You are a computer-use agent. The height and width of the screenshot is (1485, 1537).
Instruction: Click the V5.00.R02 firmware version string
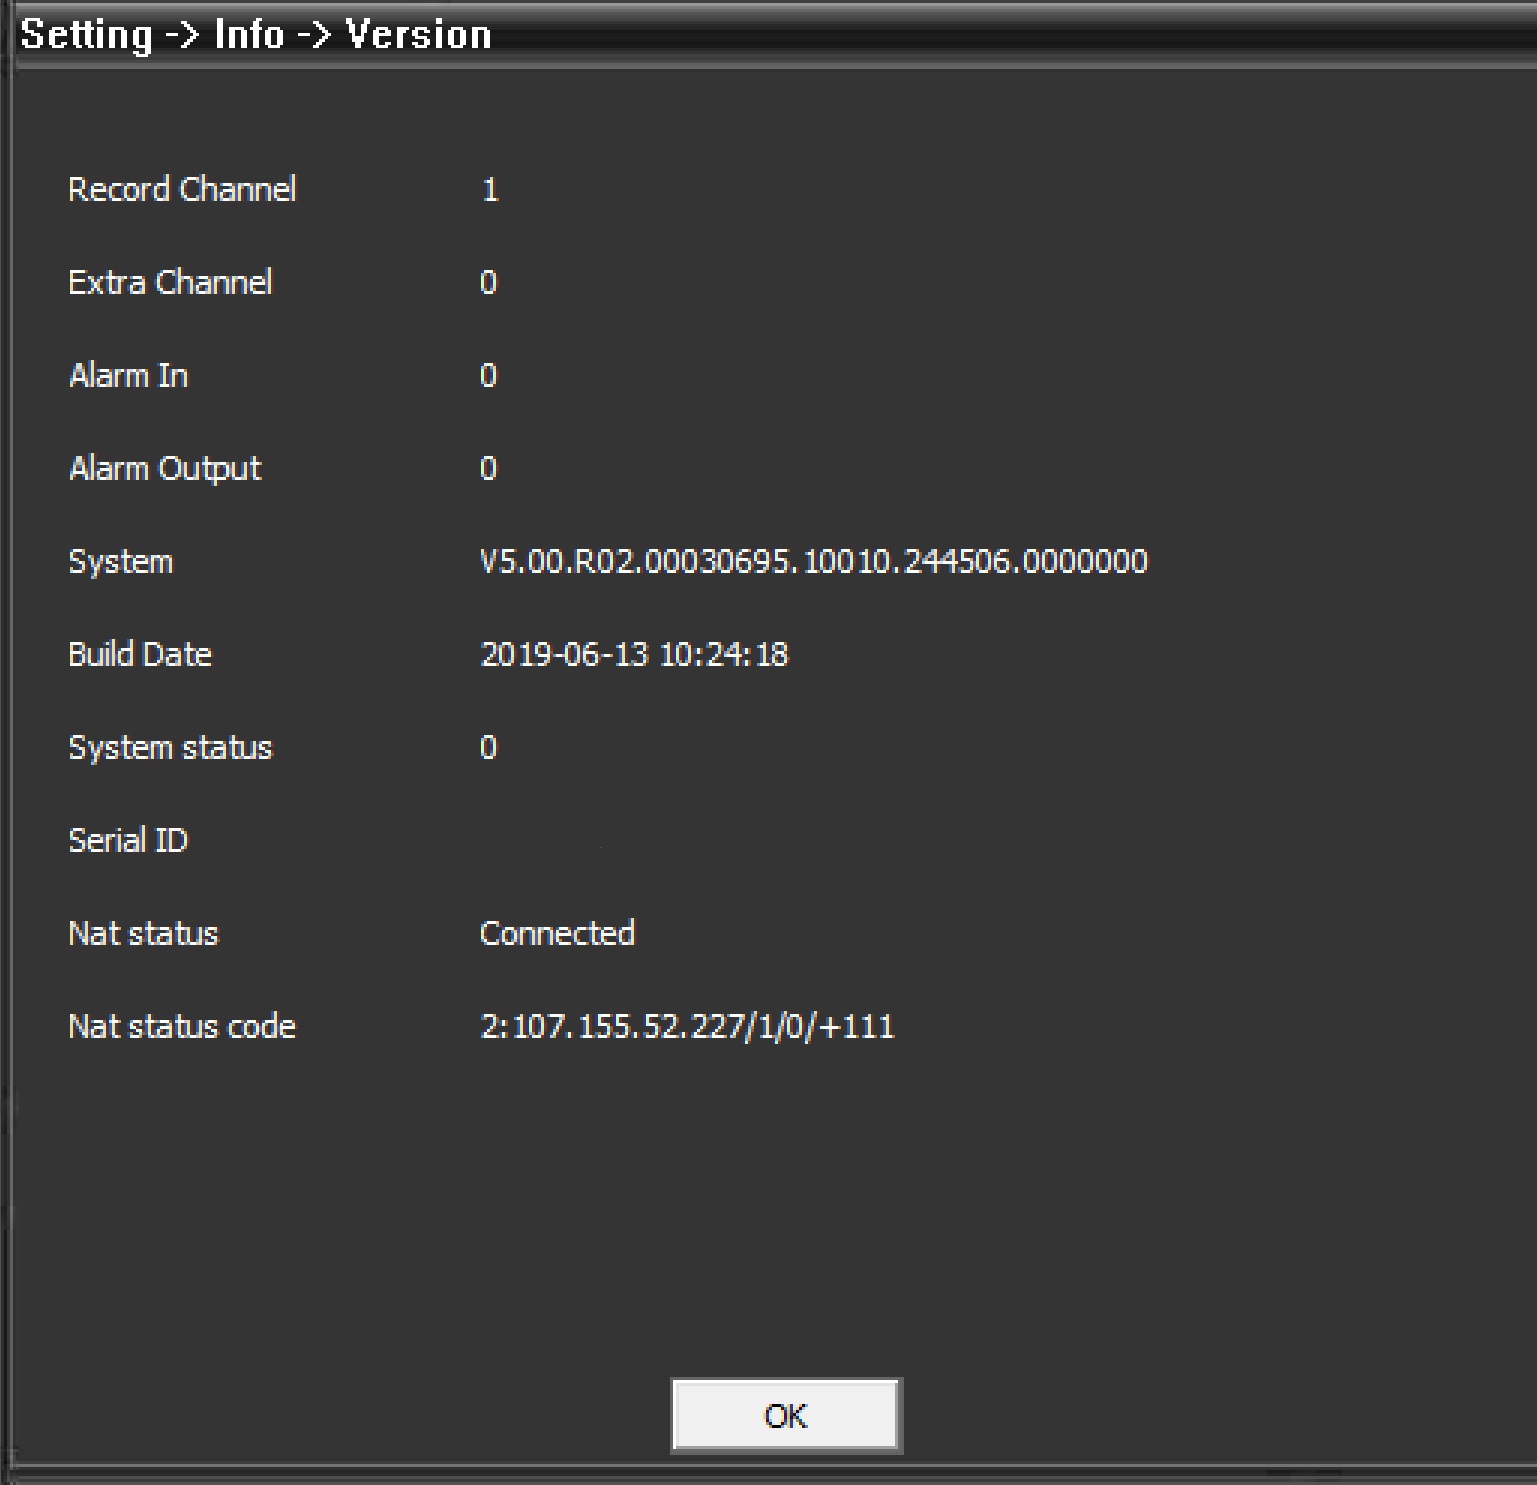(813, 562)
